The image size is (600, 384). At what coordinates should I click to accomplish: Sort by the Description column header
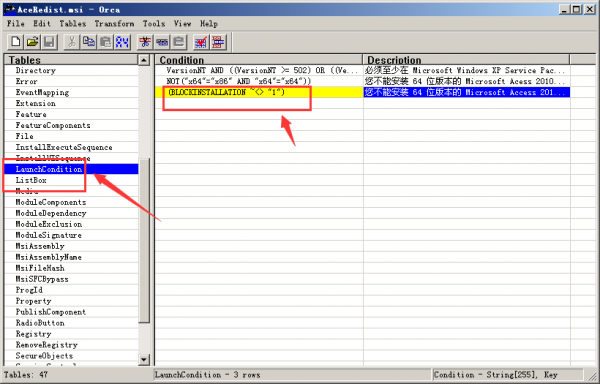(x=466, y=60)
